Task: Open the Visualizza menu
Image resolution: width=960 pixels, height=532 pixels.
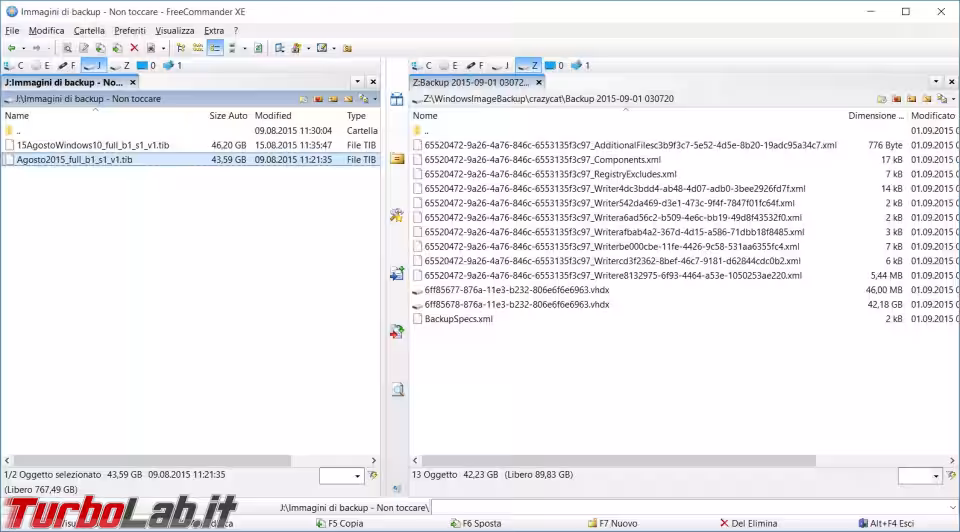Action: click(175, 31)
